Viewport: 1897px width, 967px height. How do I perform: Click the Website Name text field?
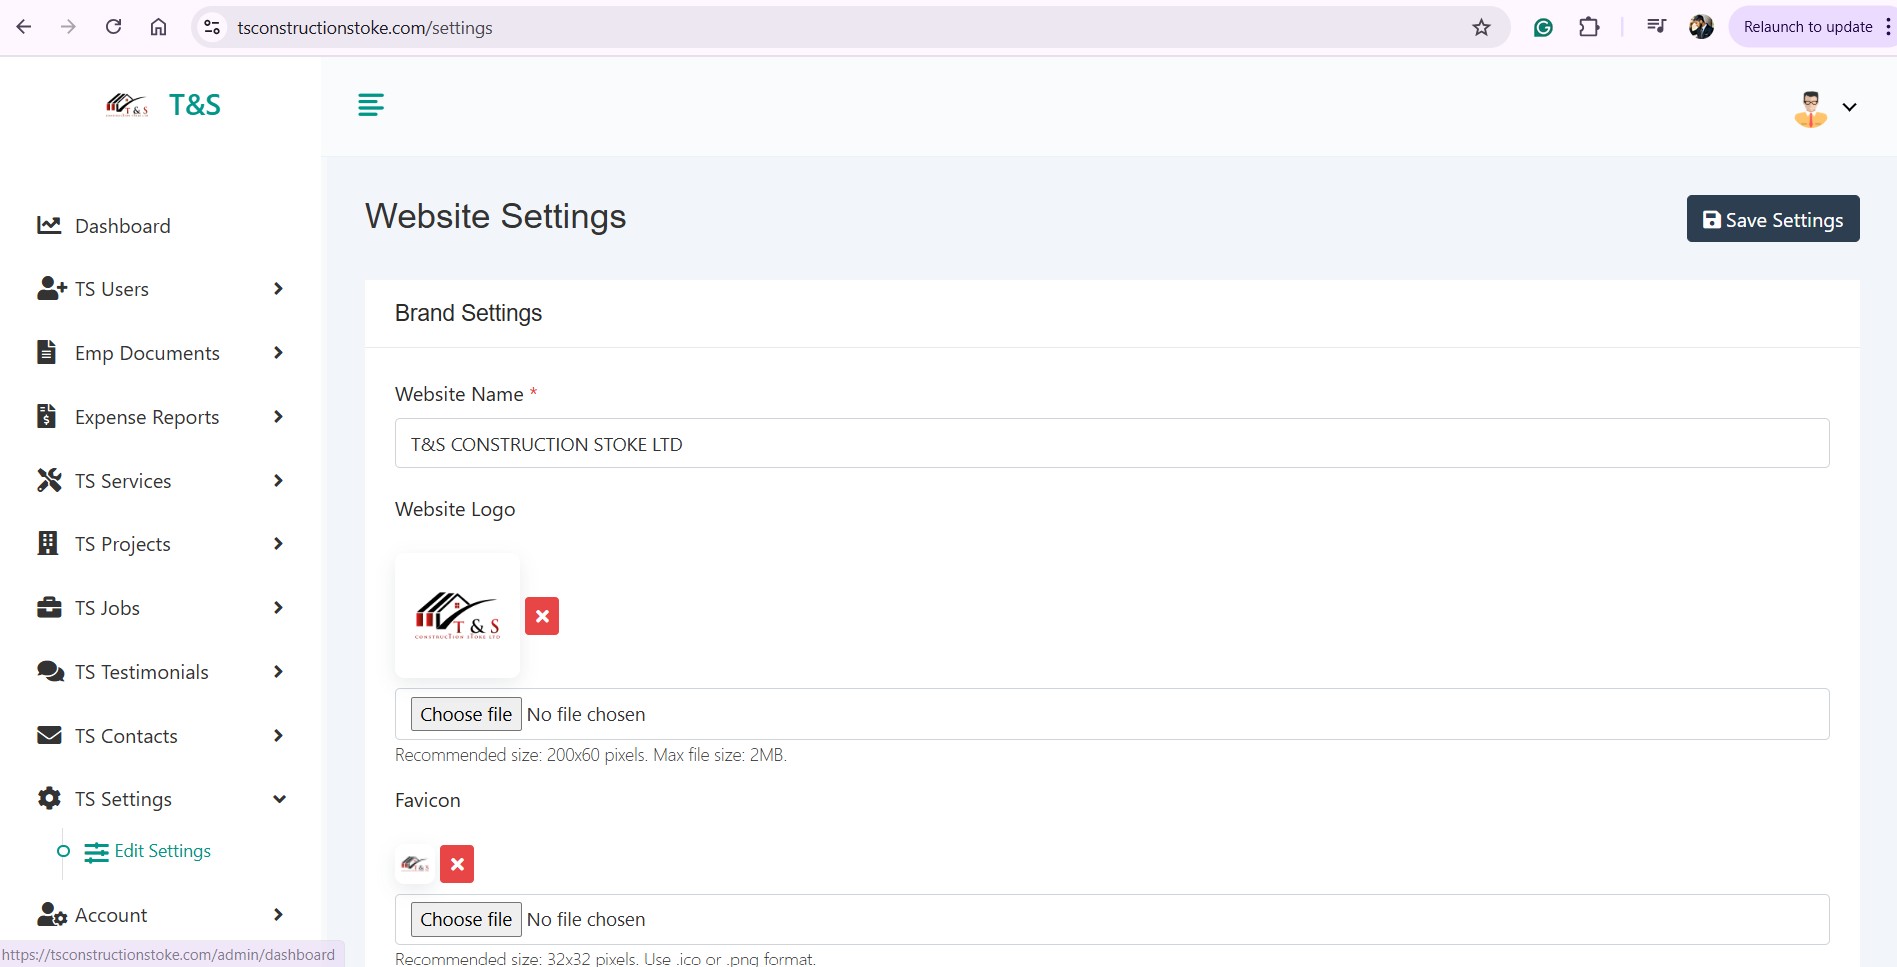[x=1111, y=444]
